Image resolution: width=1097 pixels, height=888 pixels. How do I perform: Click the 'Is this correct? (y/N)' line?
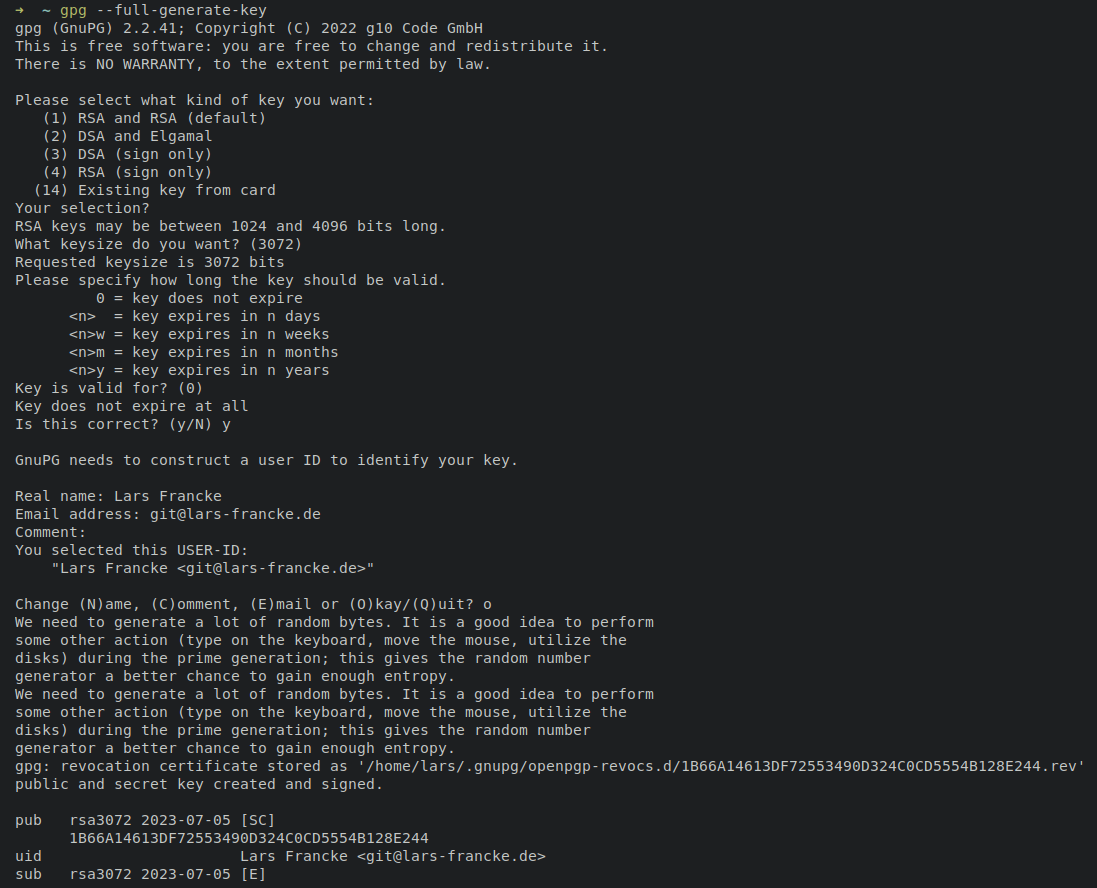(x=123, y=425)
